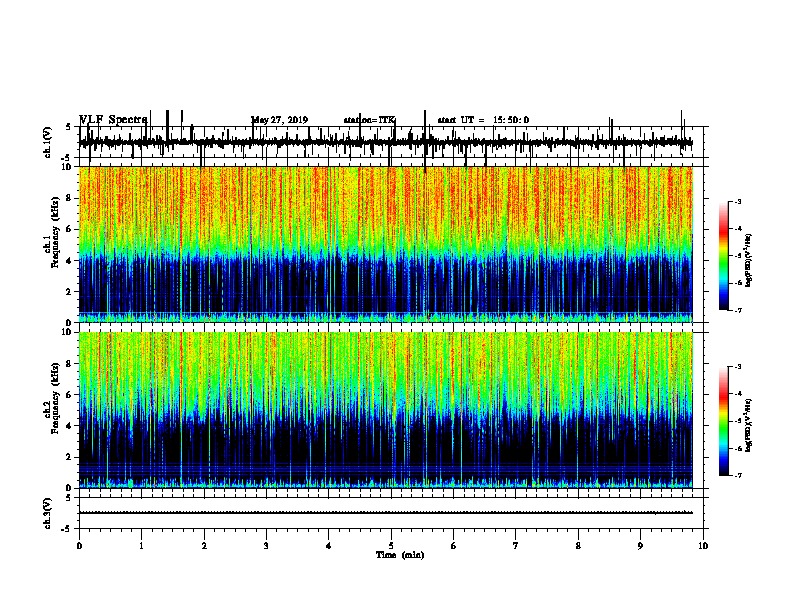Click the ch.1 colorbar log(PSD) label

748,260
